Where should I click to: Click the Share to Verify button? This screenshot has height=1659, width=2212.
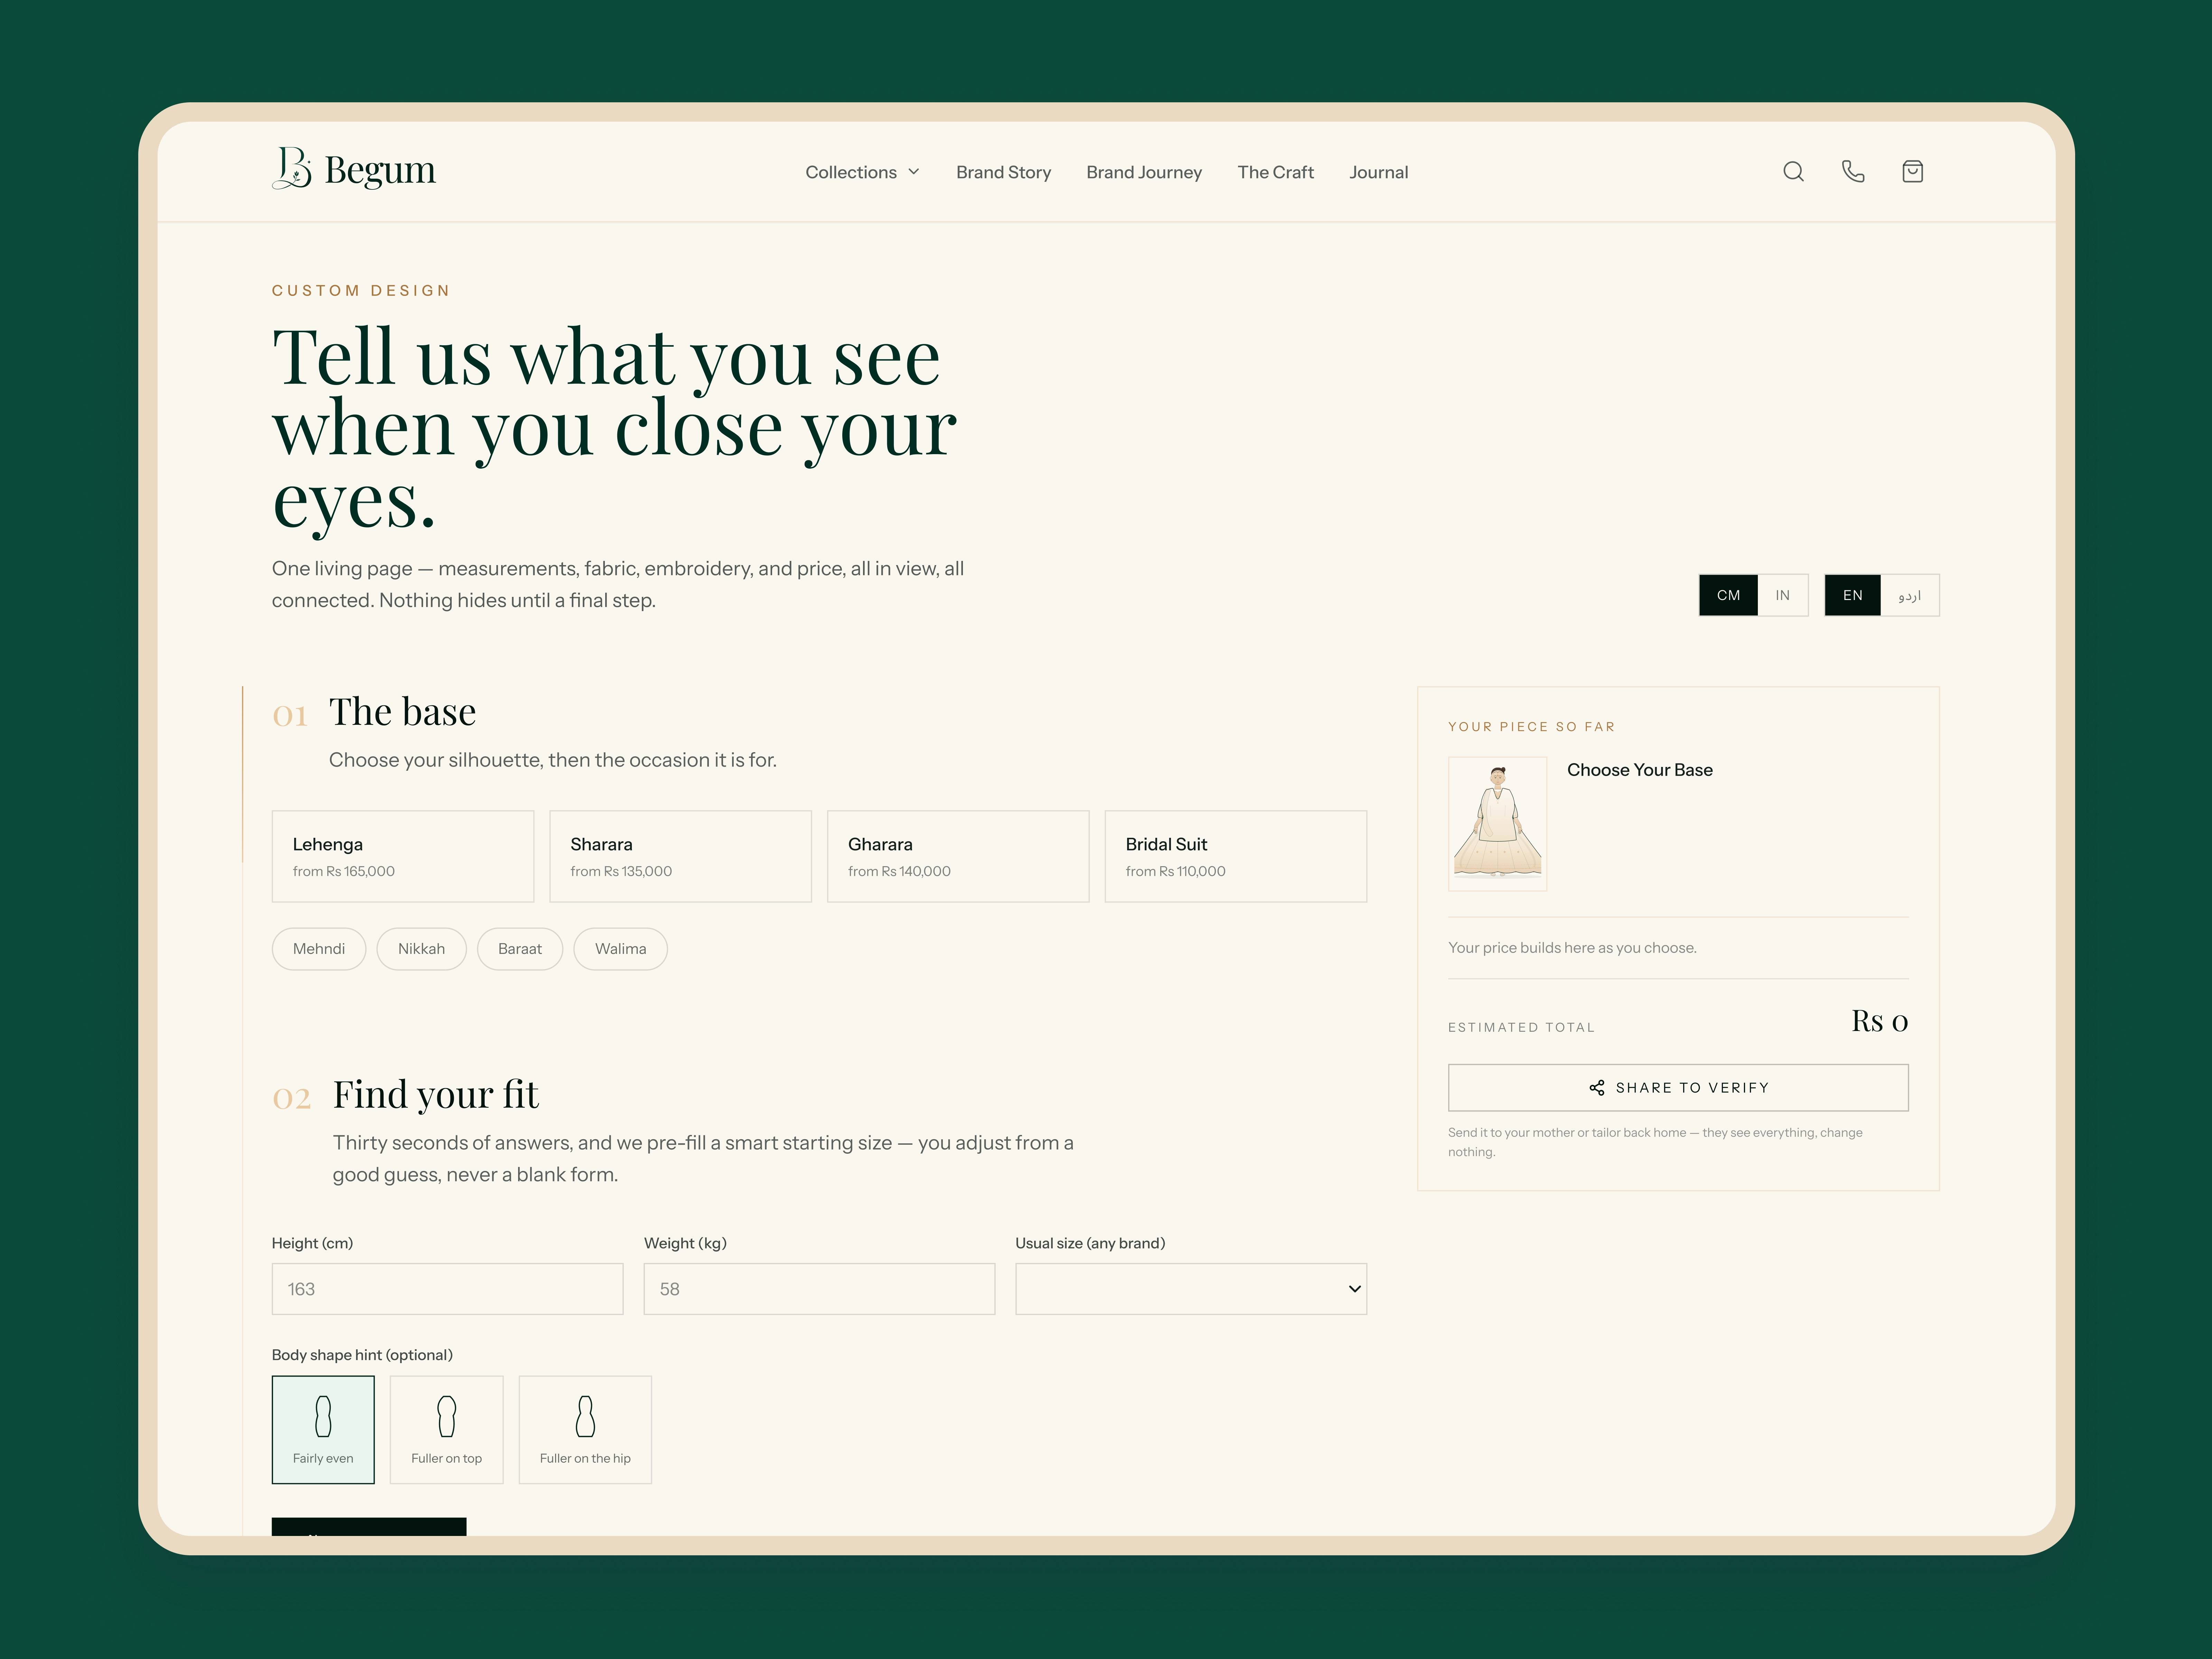(1678, 1088)
